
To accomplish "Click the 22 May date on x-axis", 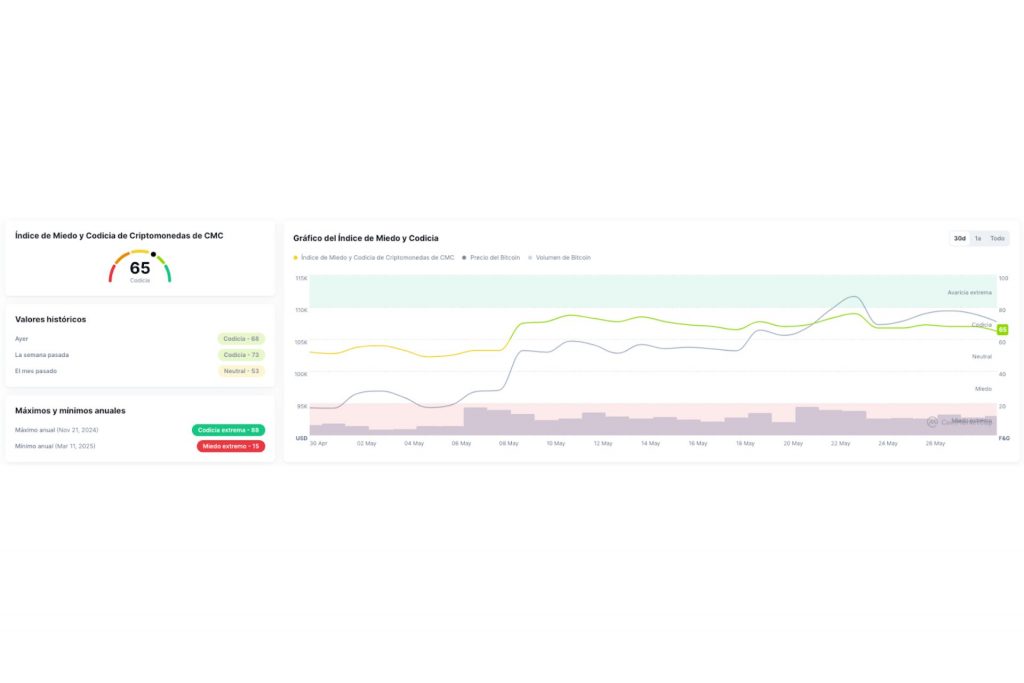I will pyautogui.click(x=839, y=443).
